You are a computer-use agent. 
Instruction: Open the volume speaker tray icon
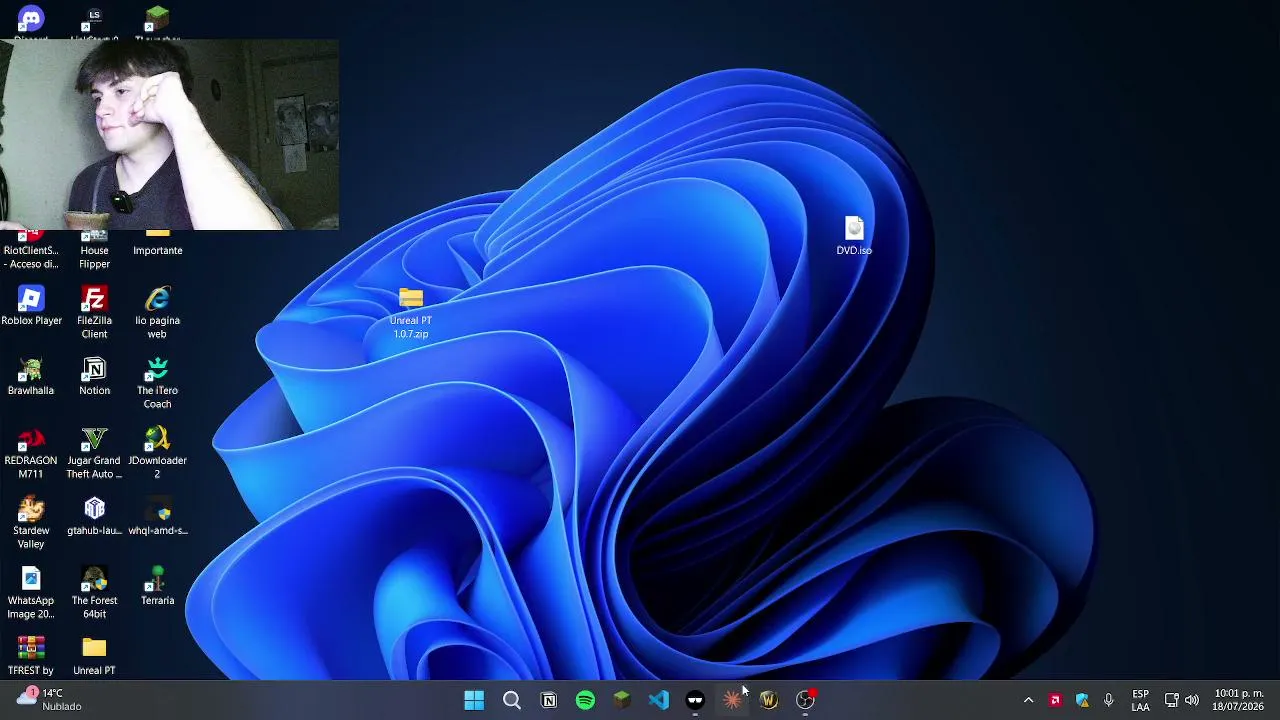(x=1191, y=700)
